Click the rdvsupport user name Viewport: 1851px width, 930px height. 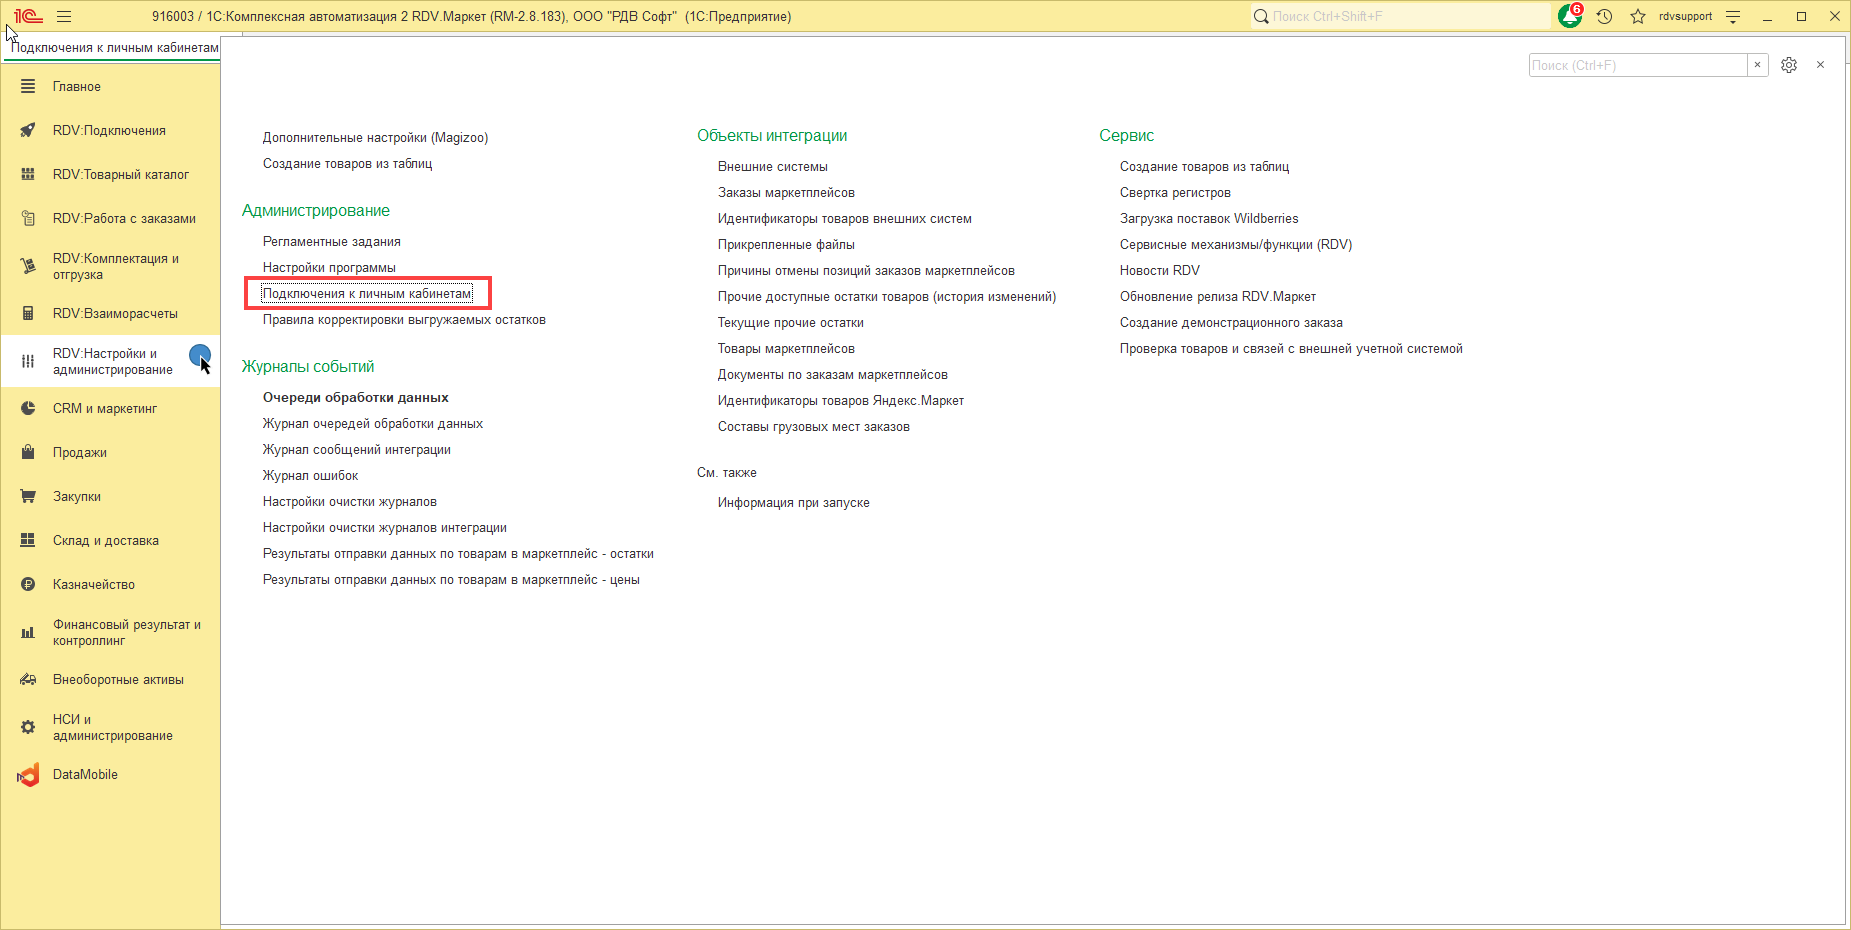(1685, 17)
